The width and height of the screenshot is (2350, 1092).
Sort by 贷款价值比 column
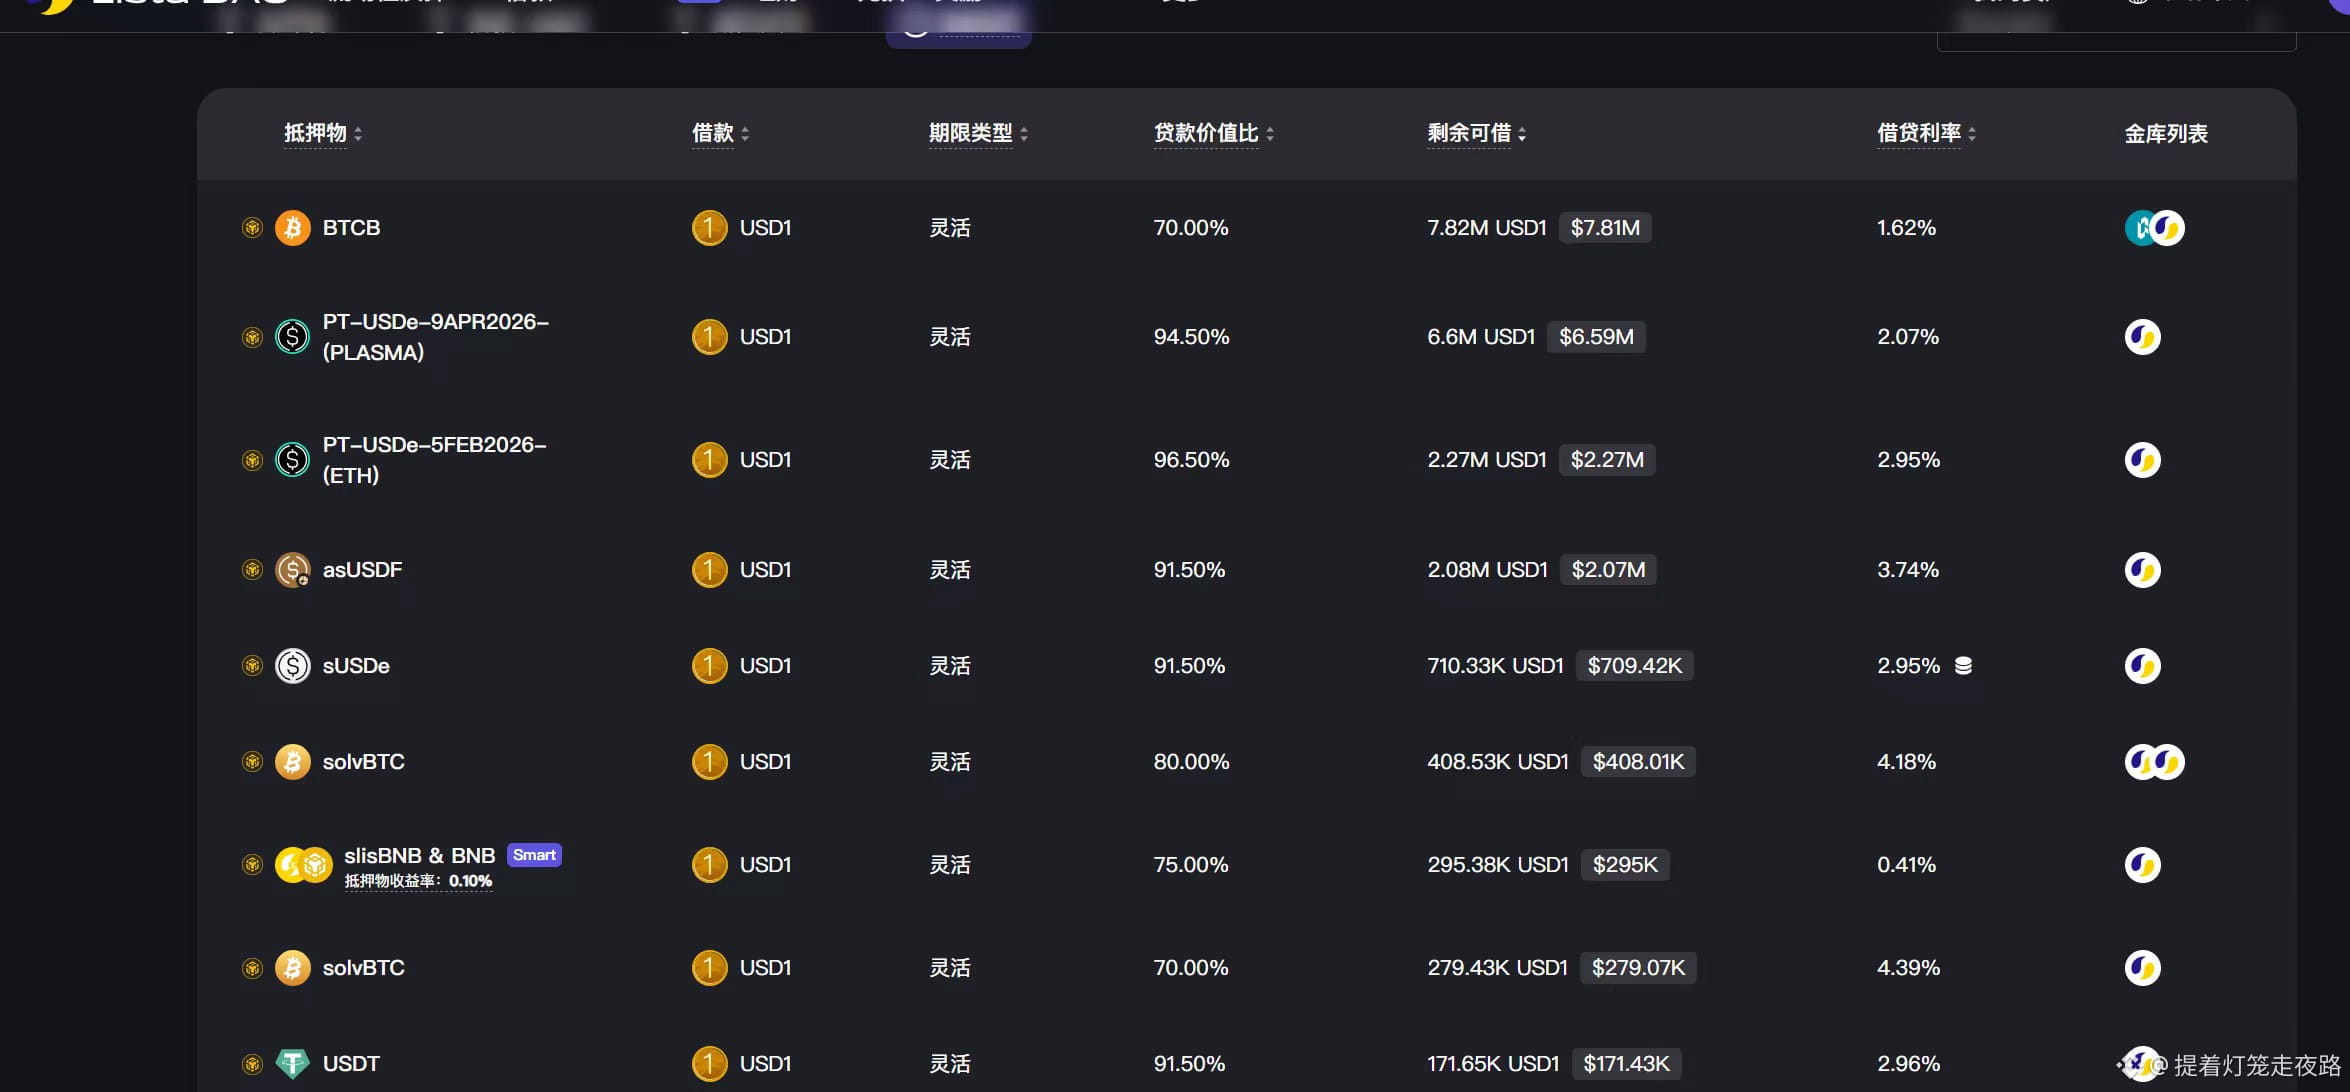point(1213,133)
